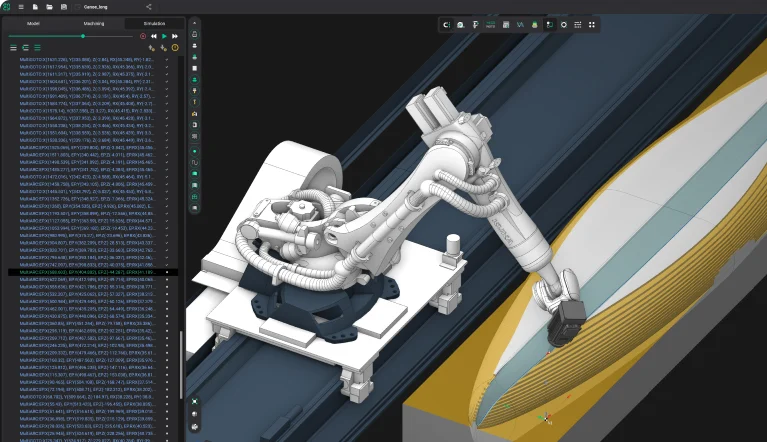Click the simulation progress slider
Screen dimensions: 767x442
coord(82,35)
